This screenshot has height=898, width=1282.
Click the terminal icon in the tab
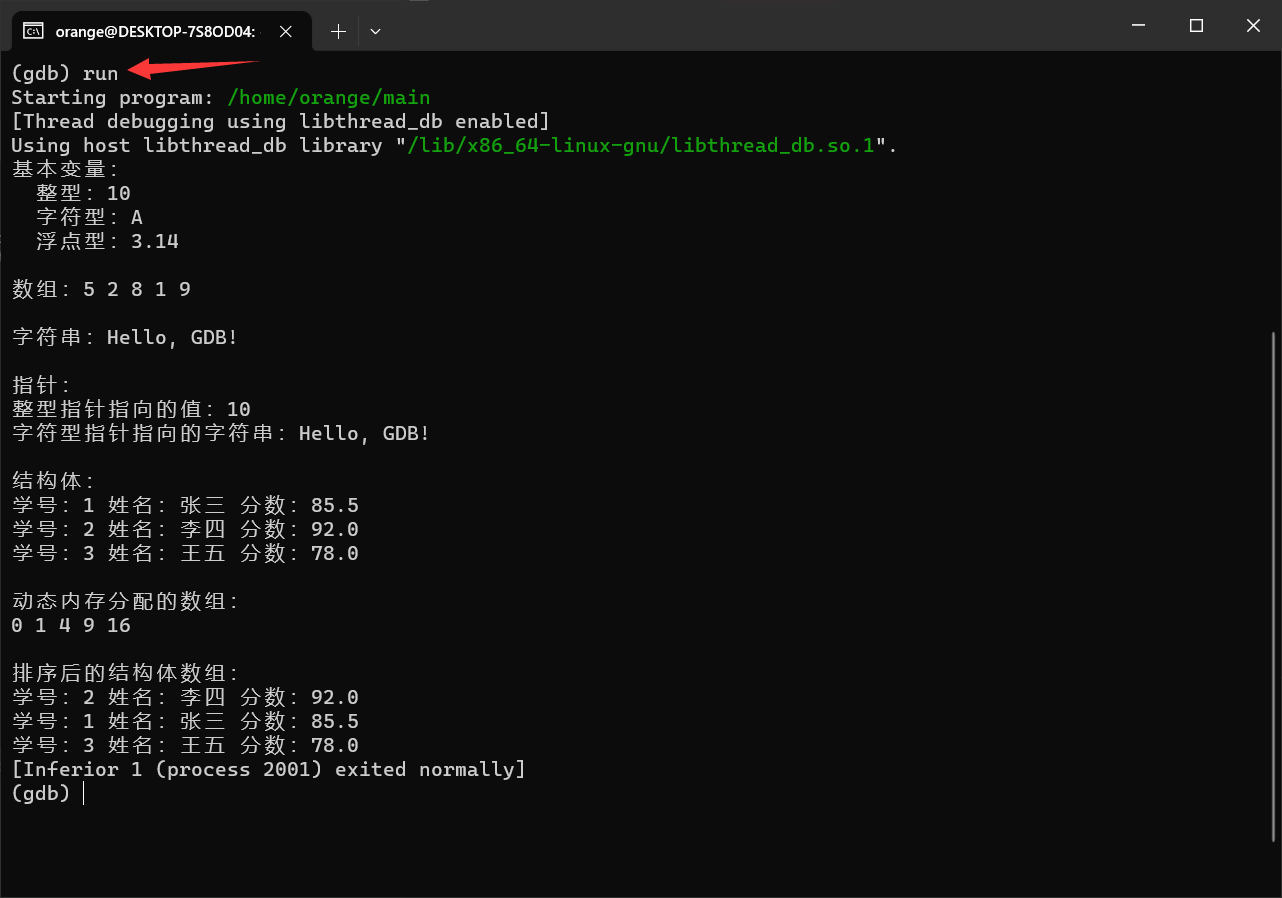pyautogui.click(x=33, y=31)
